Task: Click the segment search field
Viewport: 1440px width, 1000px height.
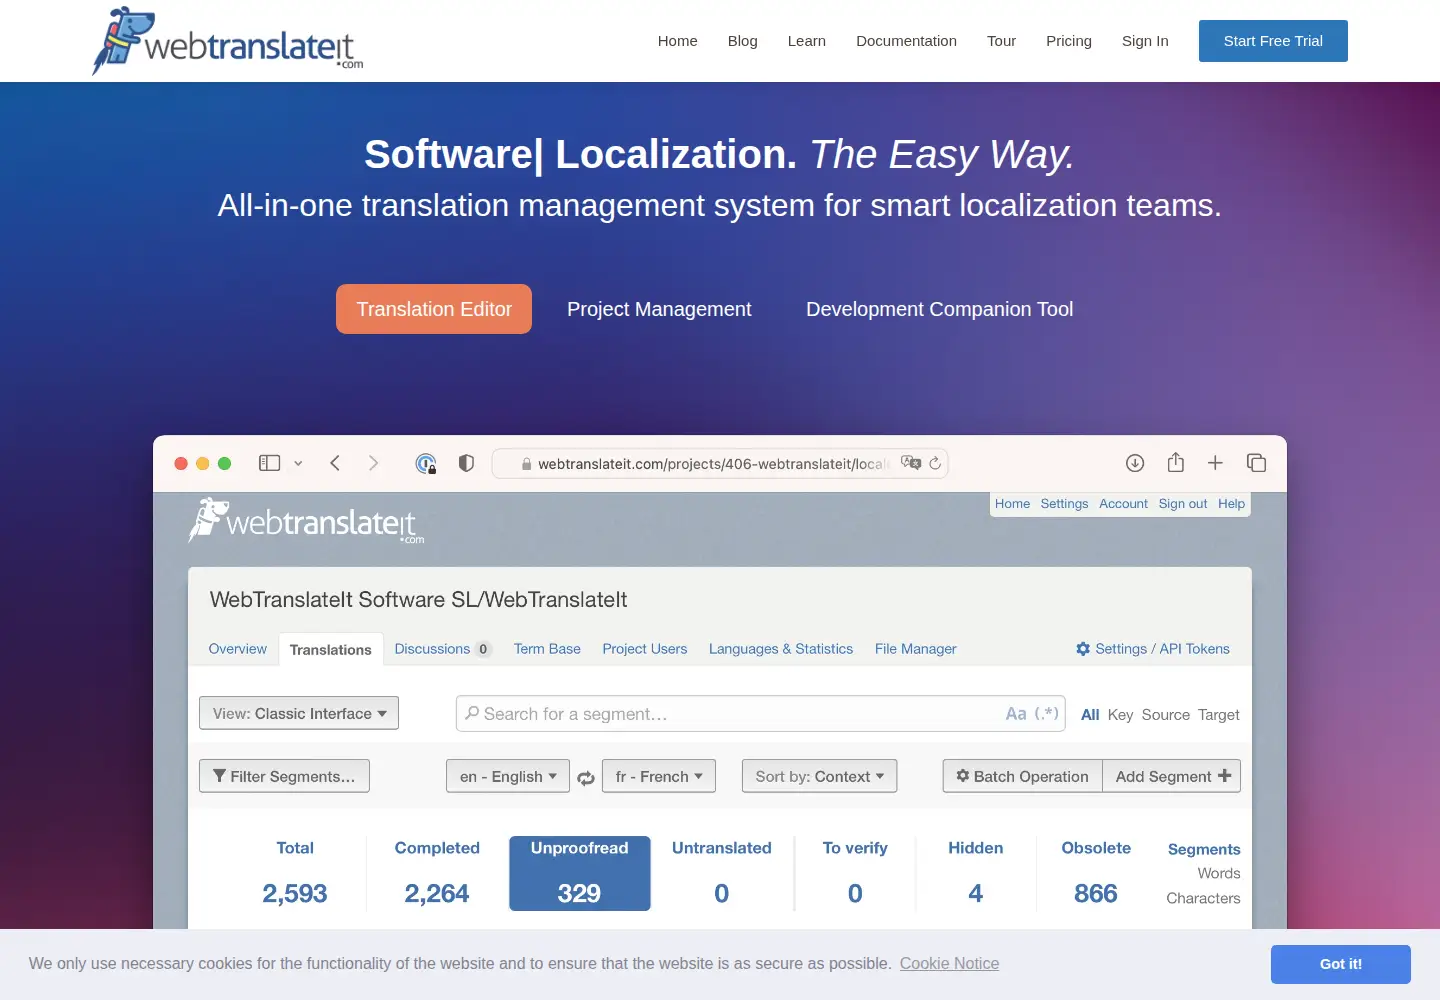Action: pos(760,714)
